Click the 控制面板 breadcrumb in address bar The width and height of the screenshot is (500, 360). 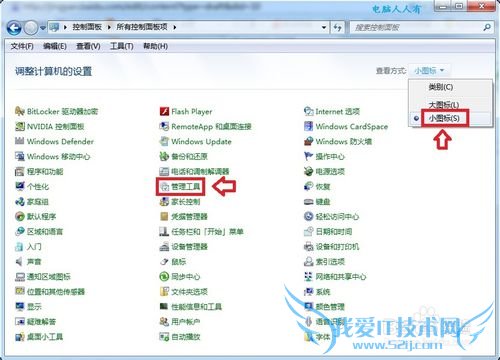tap(87, 27)
